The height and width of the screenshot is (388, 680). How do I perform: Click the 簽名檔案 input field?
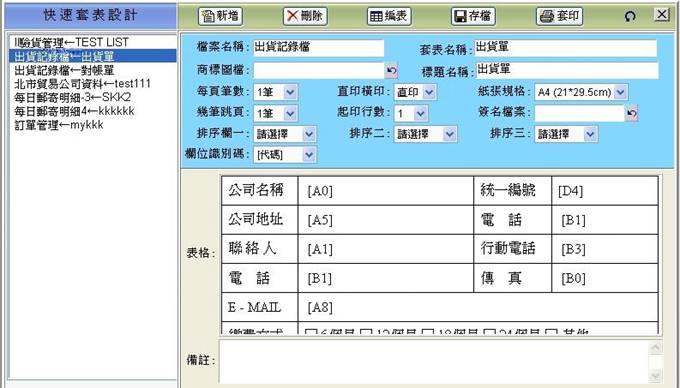click(579, 114)
